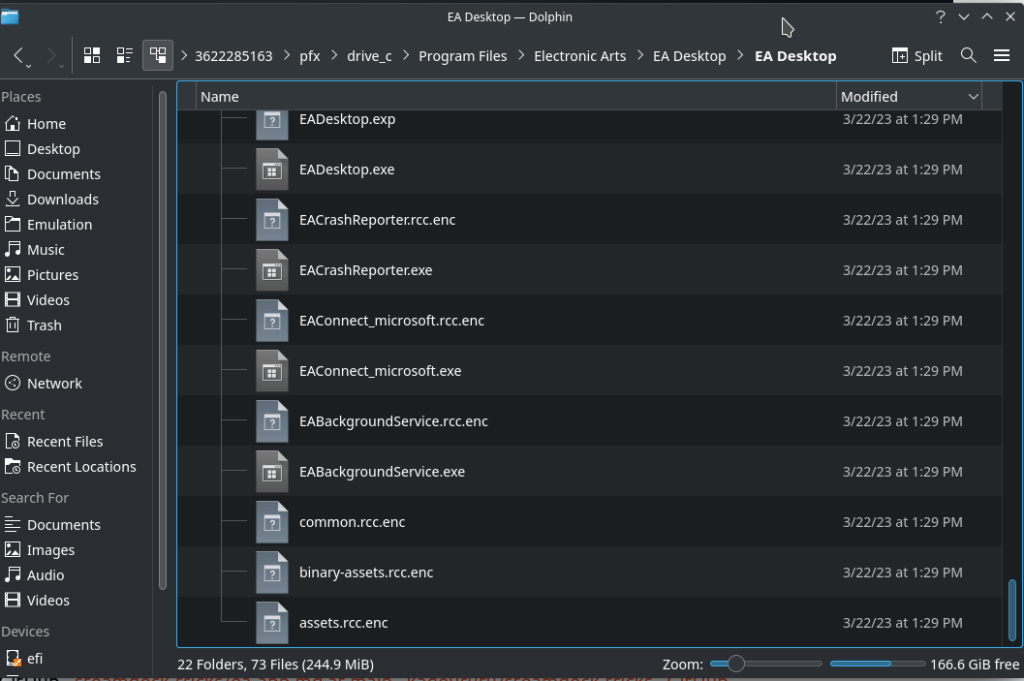Sort by Name column header
Viewport: 1024px width, 681px height.
pos(220,97)
